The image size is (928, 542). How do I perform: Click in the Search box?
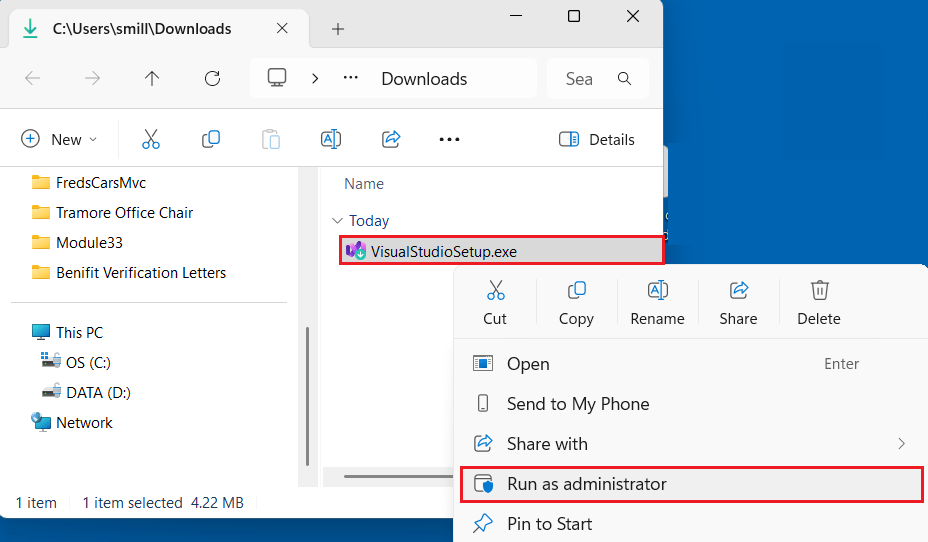point(598,78)
